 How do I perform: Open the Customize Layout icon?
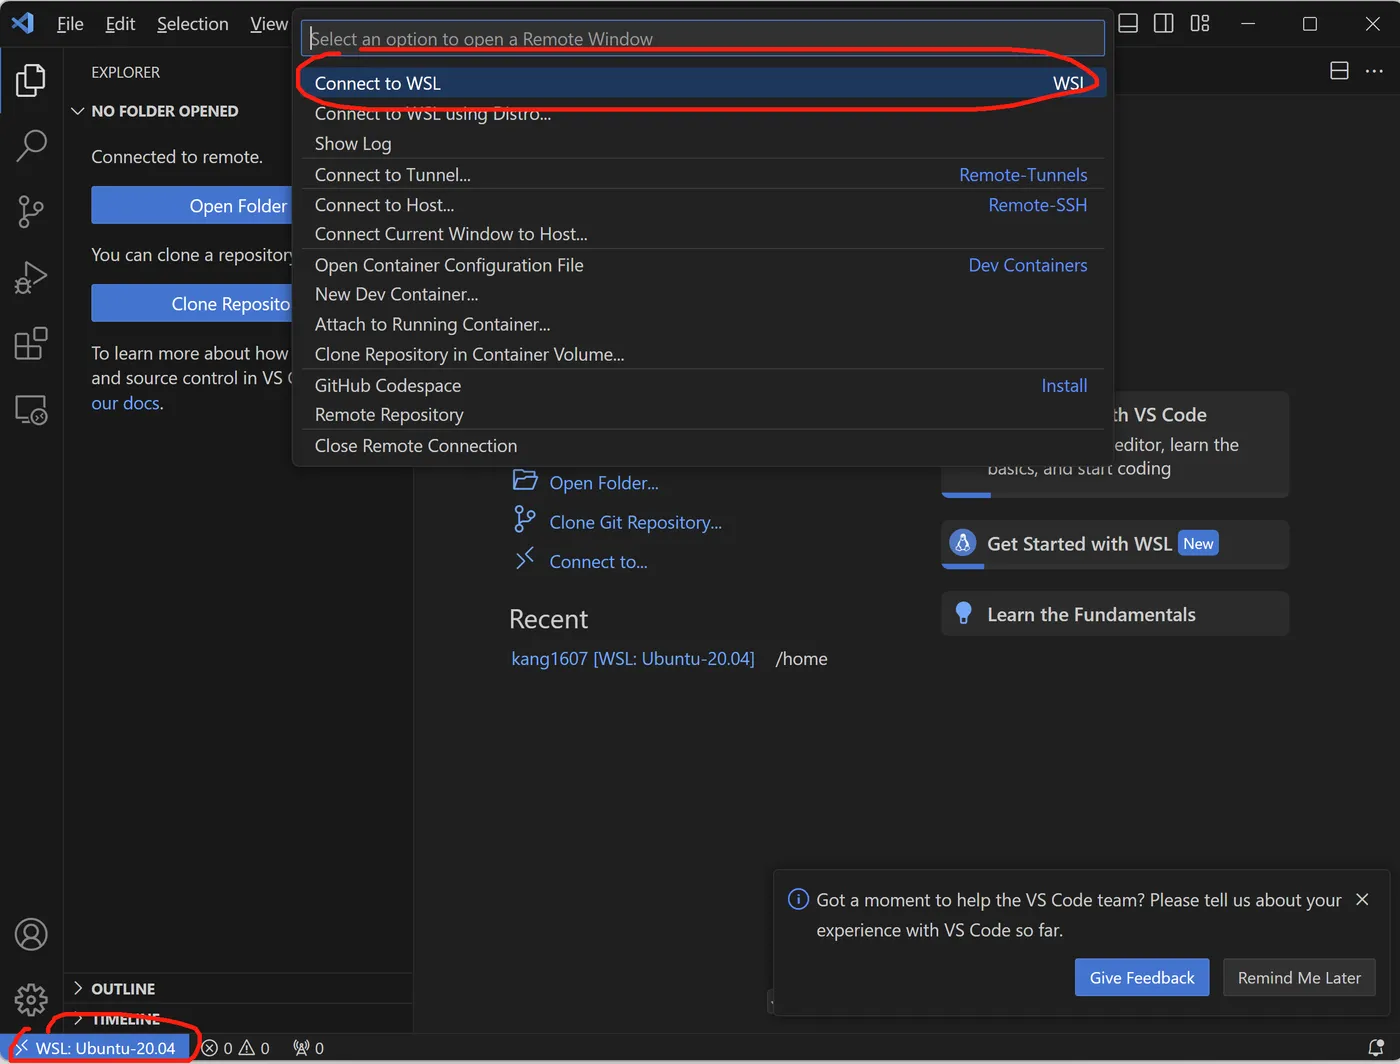pyautogui.click(x=1200, y=23)
